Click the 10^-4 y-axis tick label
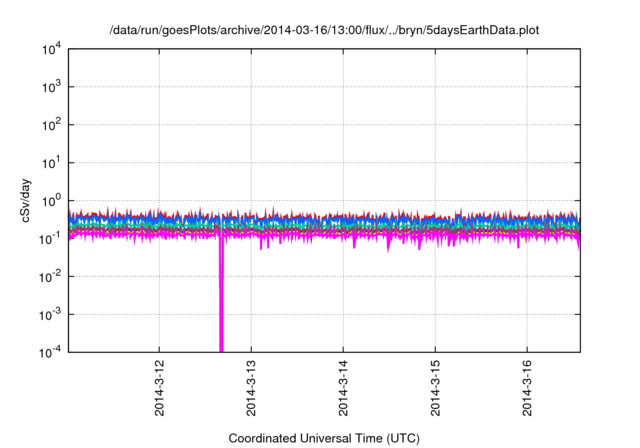640x448 pixels. tap(50, 352)
